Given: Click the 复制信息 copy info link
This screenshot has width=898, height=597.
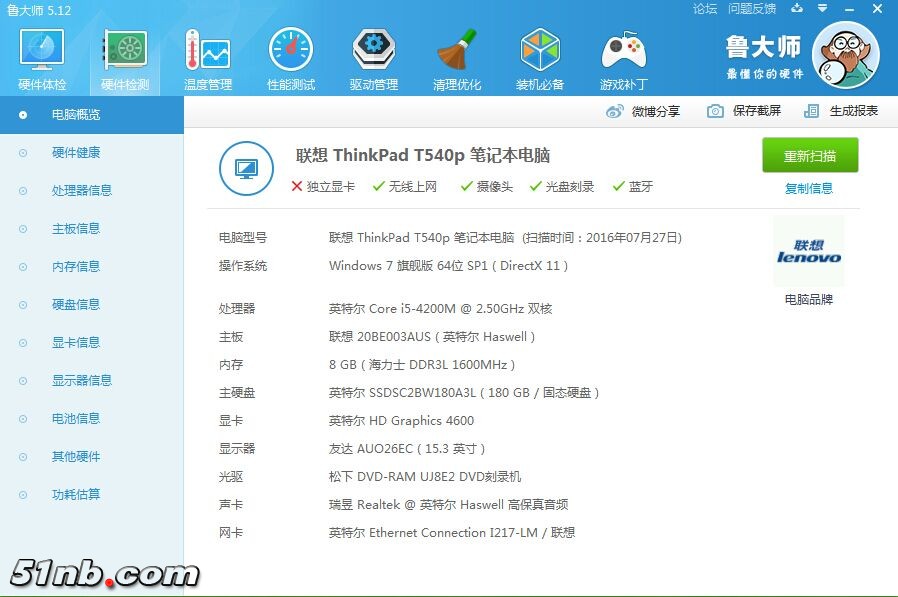Looking at the screenshot, I should tap(808, 188).
